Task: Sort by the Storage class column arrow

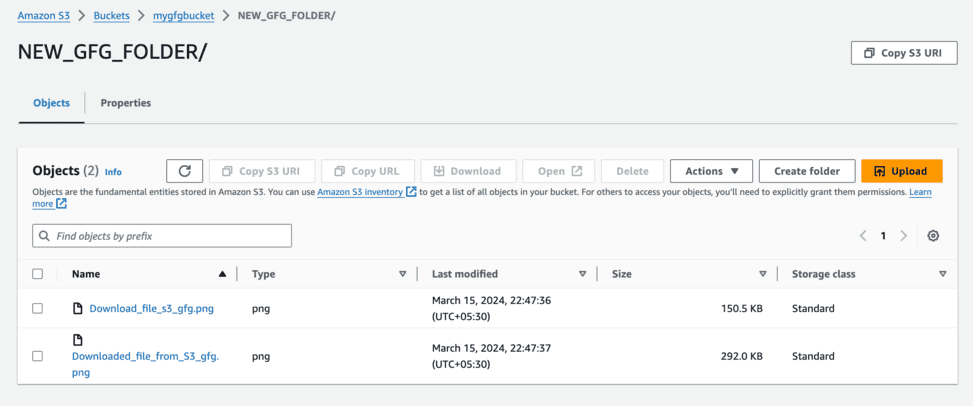Action: 943,274
